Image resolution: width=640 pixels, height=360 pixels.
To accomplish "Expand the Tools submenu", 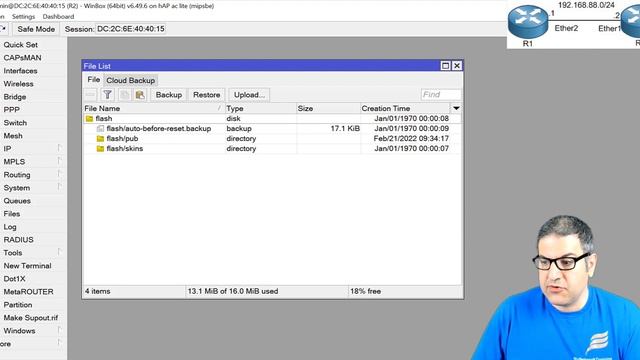I will click(60, 252).
